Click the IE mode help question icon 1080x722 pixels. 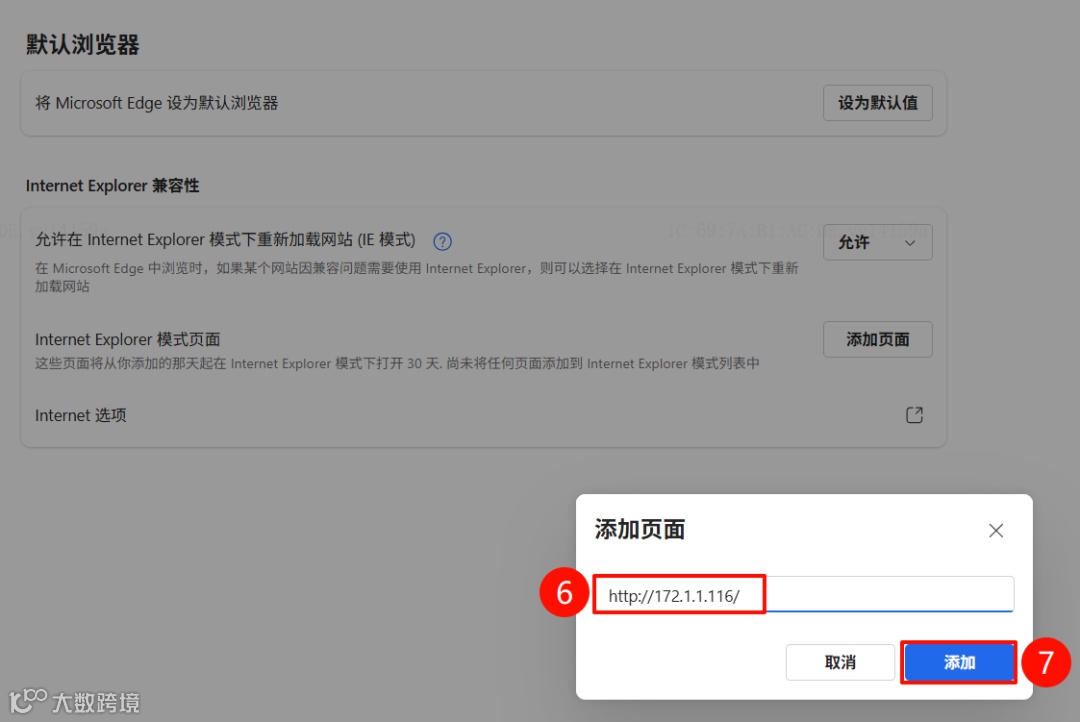442,241
